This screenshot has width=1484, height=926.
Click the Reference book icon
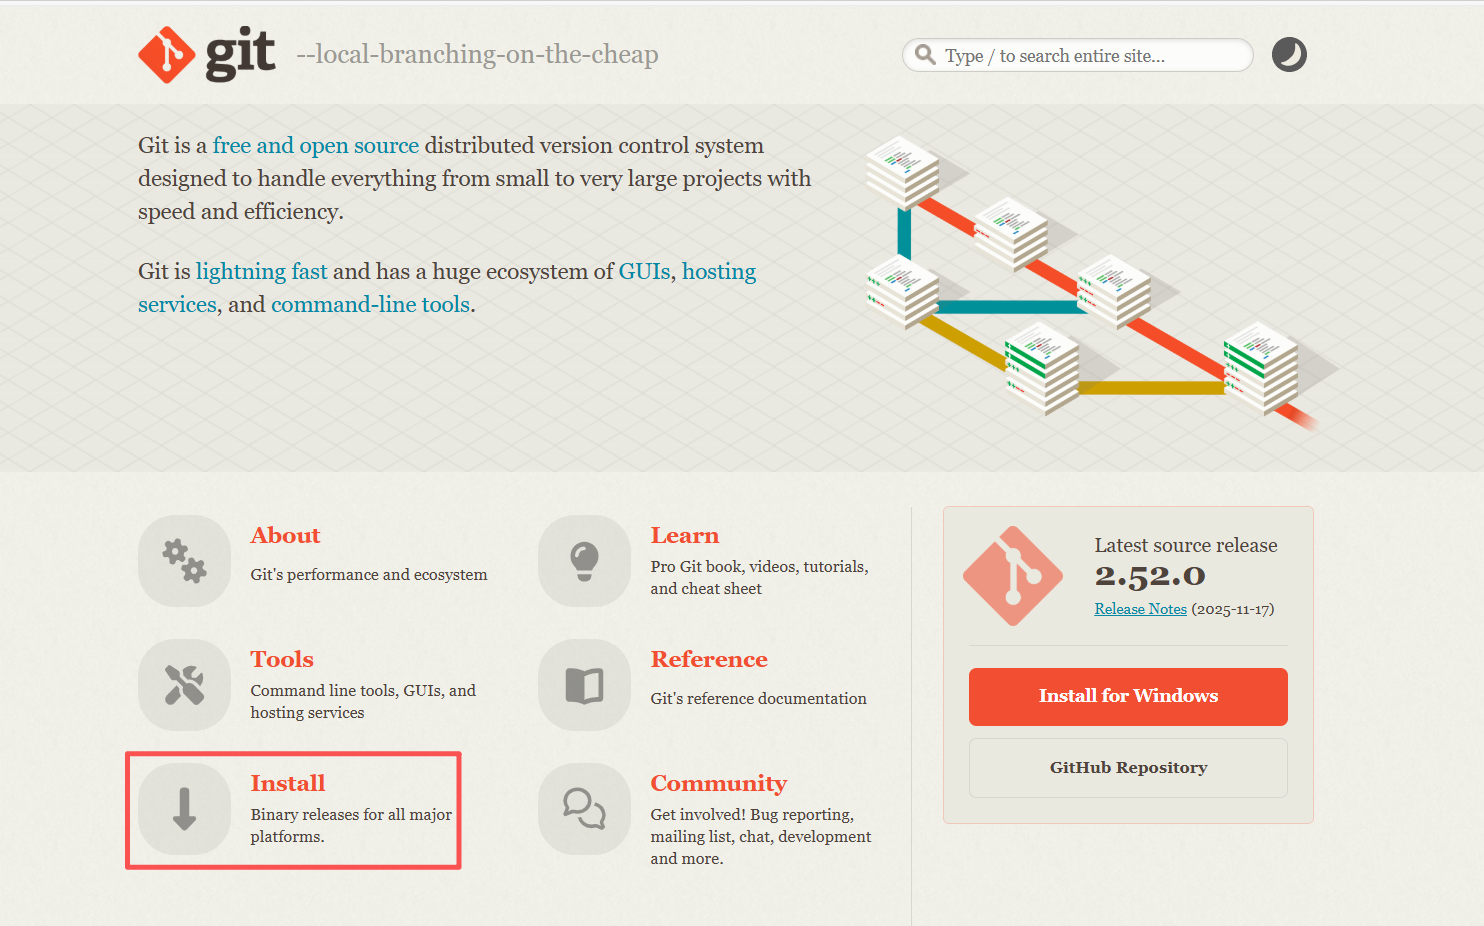(x=584, y=685)
